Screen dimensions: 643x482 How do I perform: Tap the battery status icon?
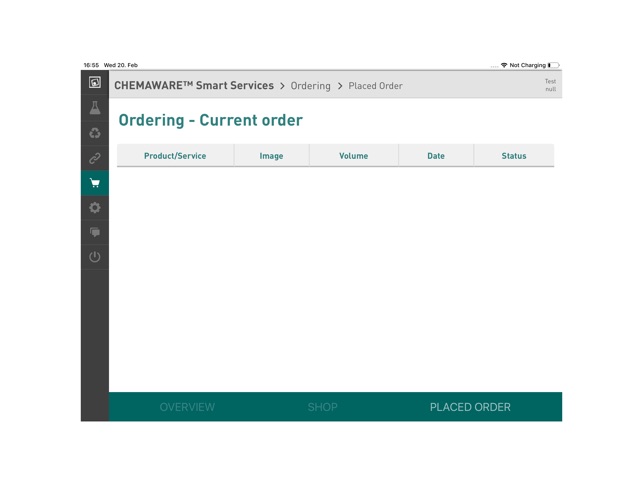pos(554,65)
